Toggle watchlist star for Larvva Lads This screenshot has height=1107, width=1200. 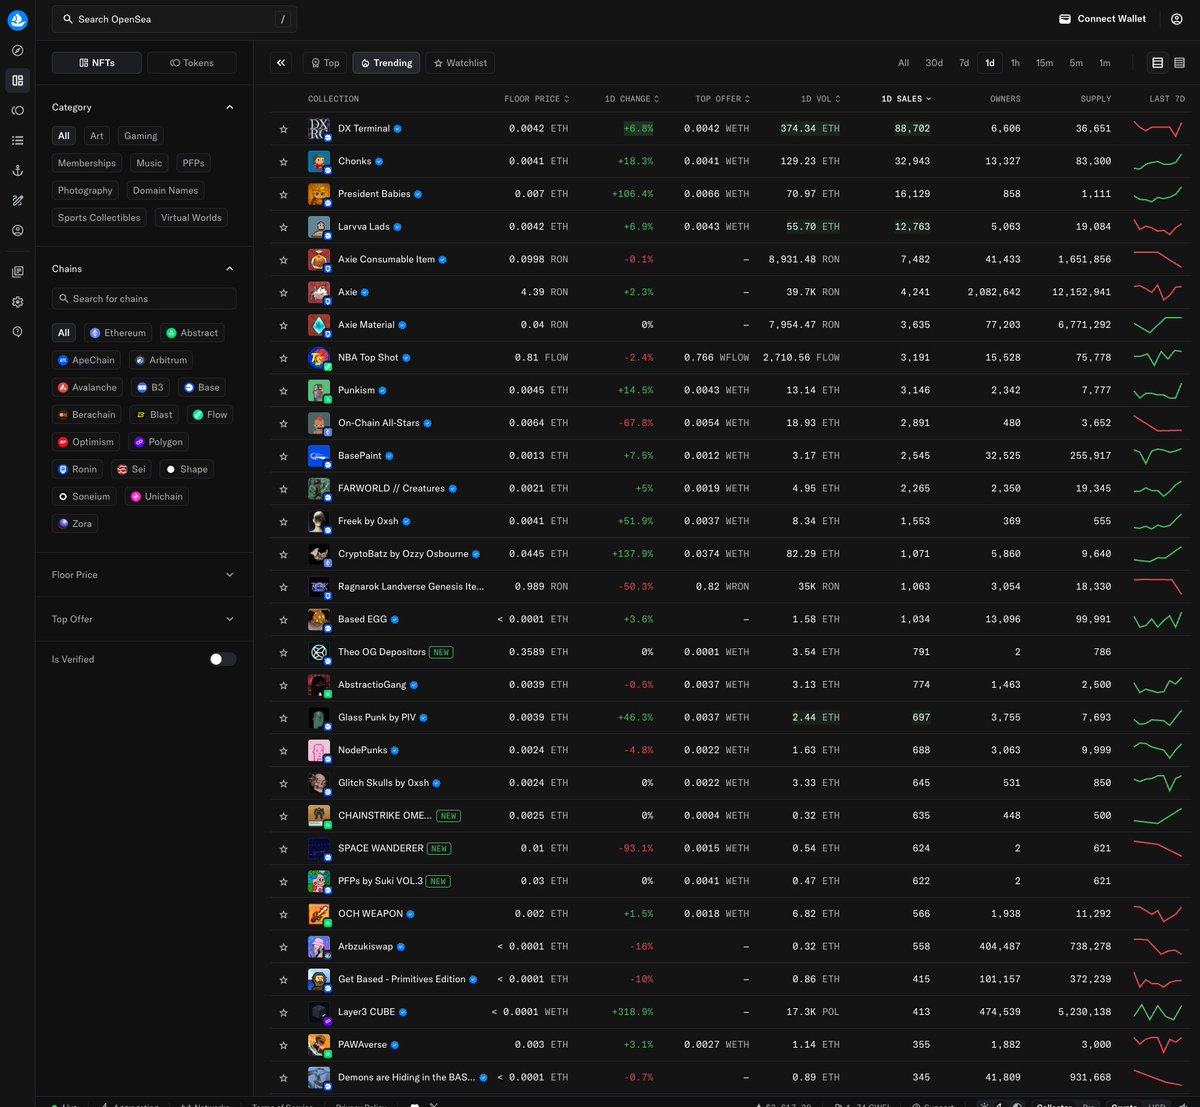[284, 227]
